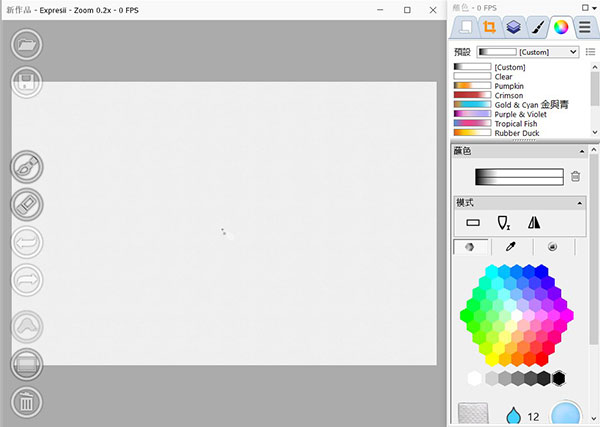Open the hamburger menu tab
The width and height of the screenshot is (600, 427).
pyautogui.click(x=584, y=28)
